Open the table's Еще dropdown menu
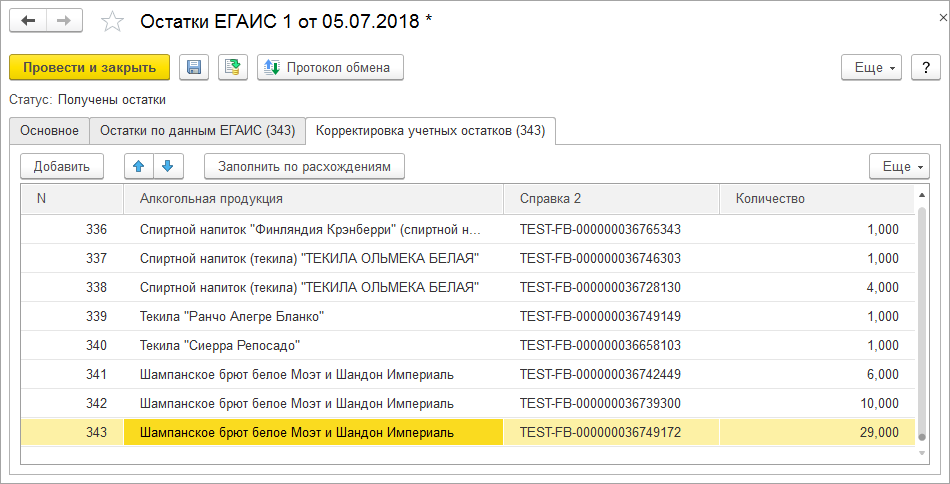 click(x=900, y=166)
